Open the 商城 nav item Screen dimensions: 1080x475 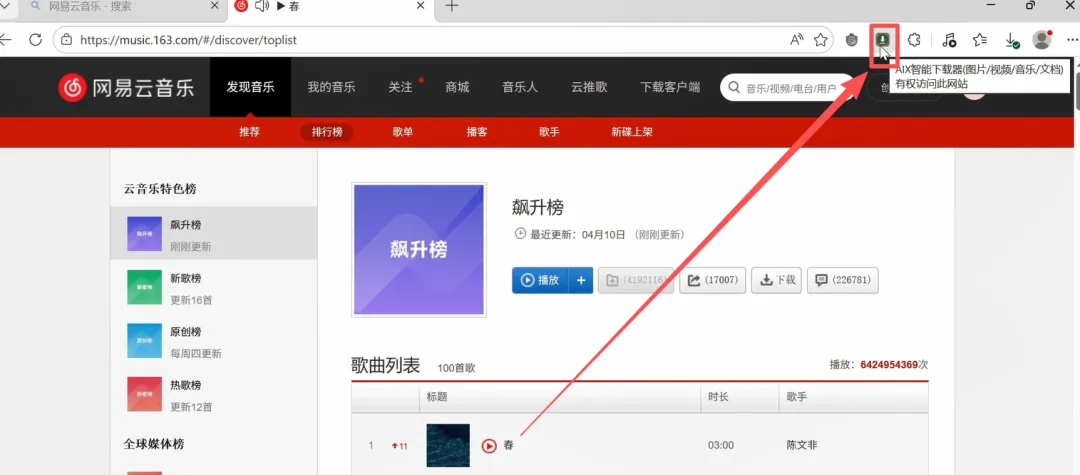pos(457,87)
